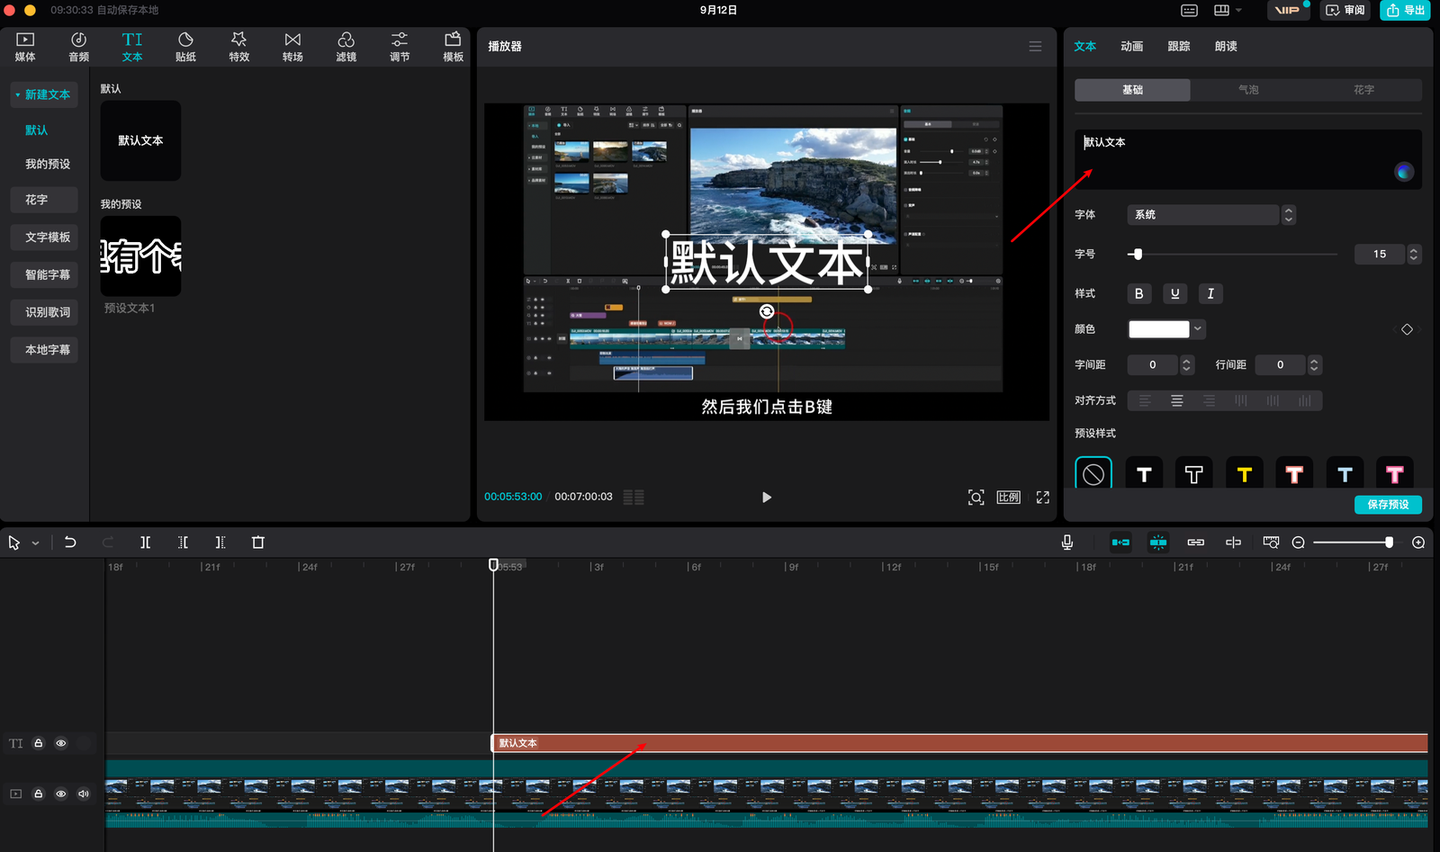Viewport: 1440px width, 852px height.
Task: Click the 导出 export button
Action: point(1405,10)
